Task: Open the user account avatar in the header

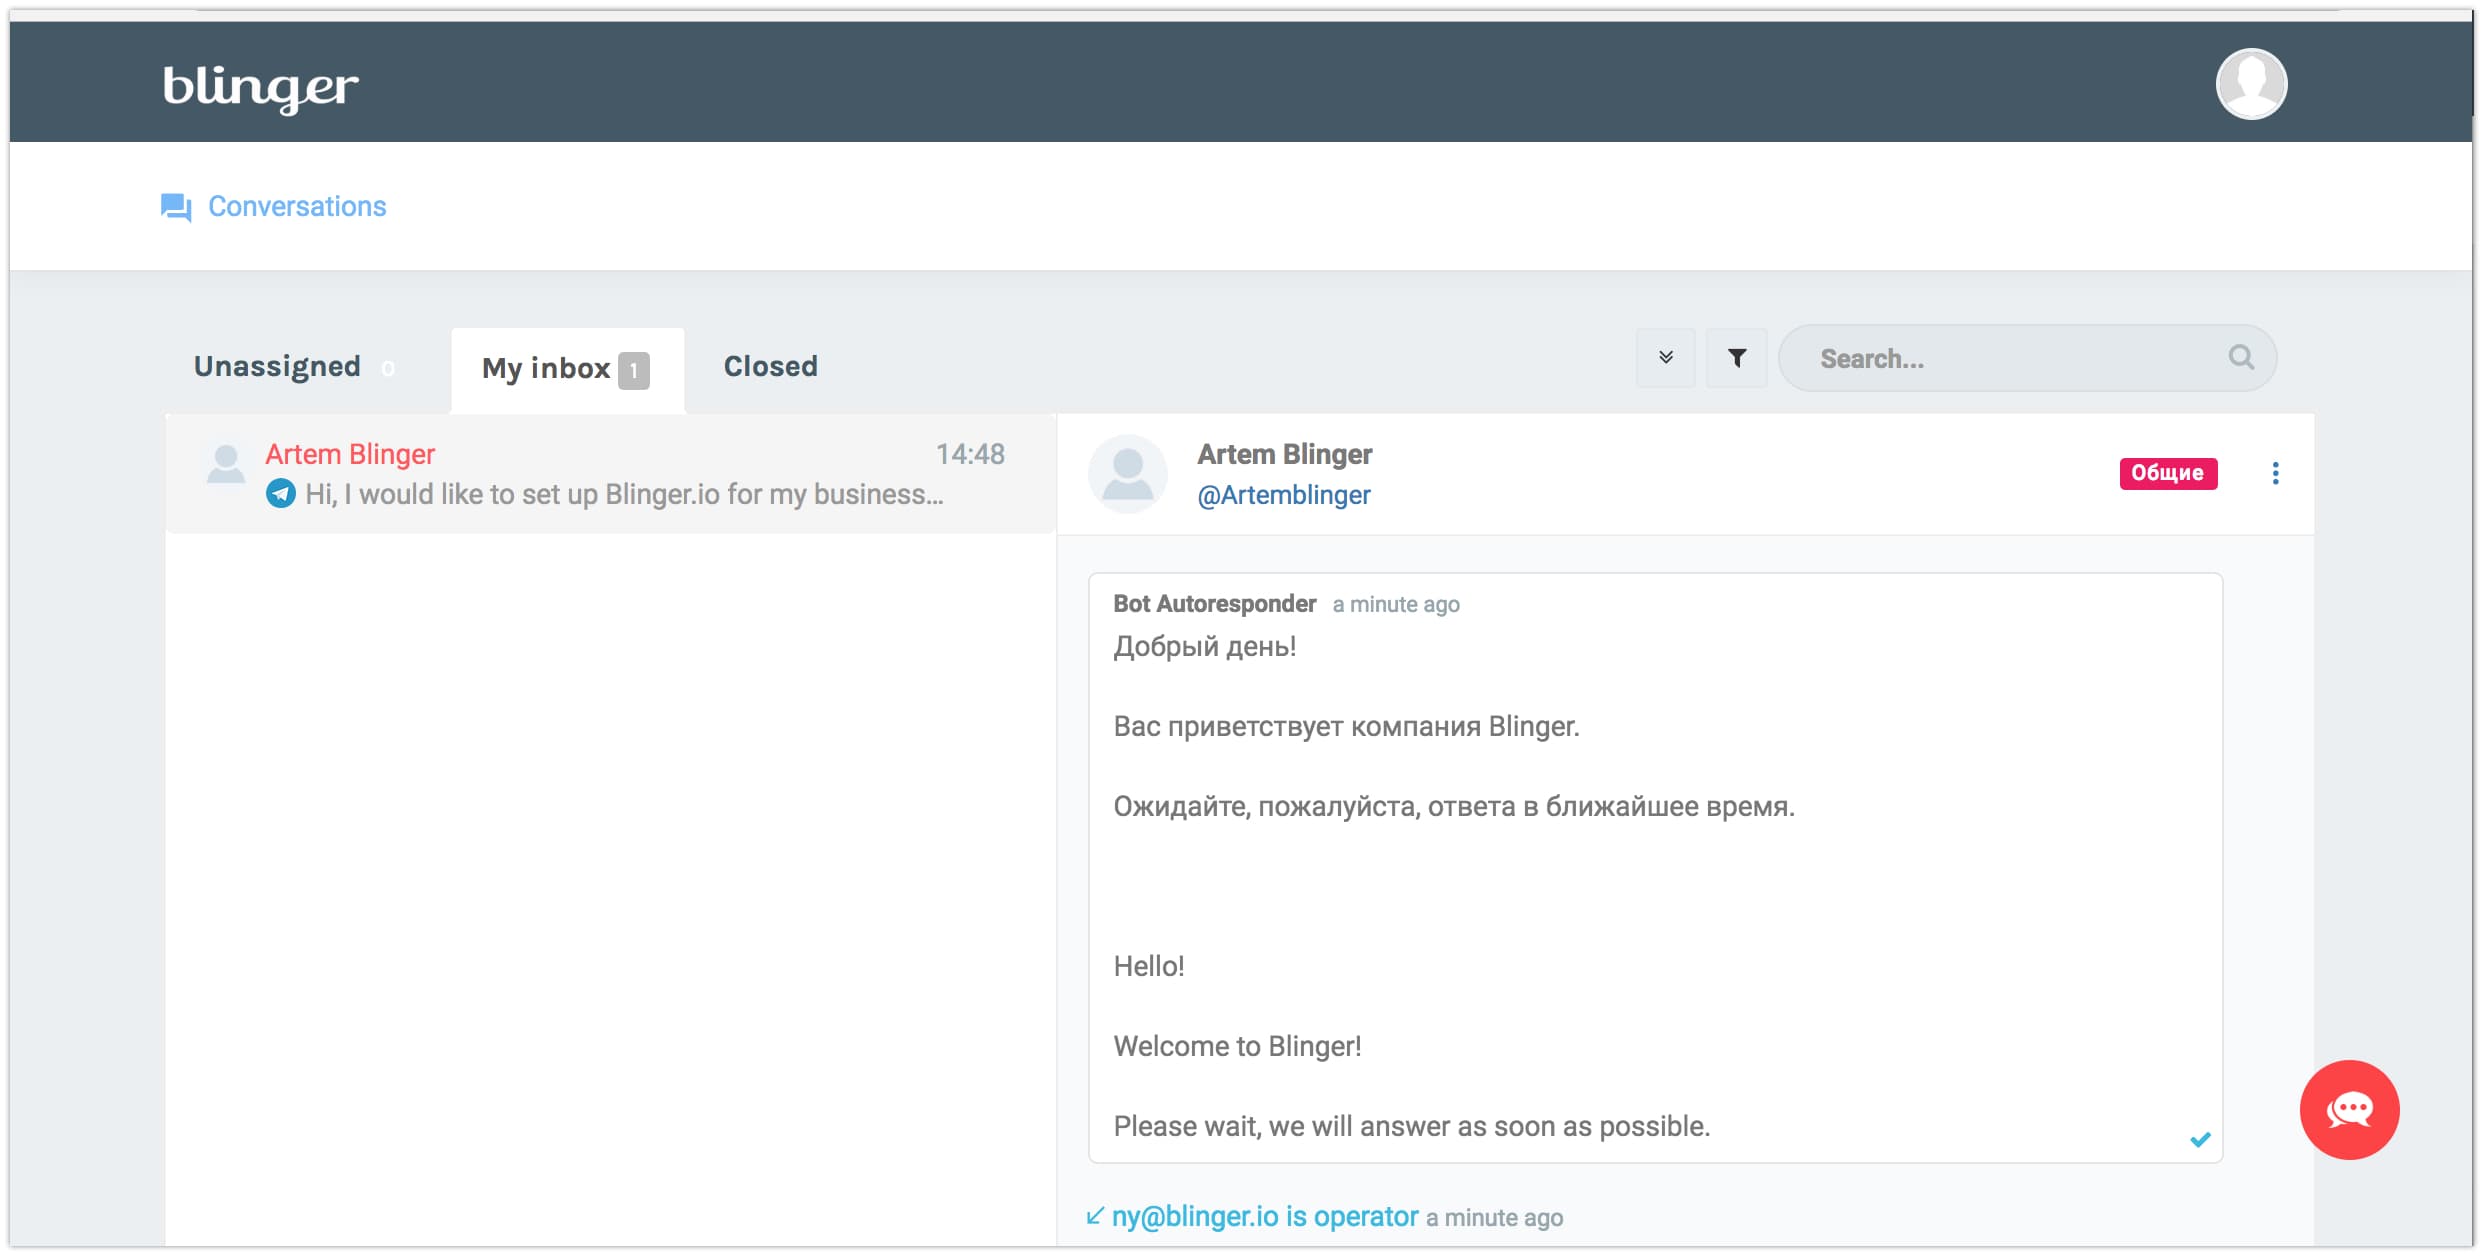Action: (x=2252, y=84)
